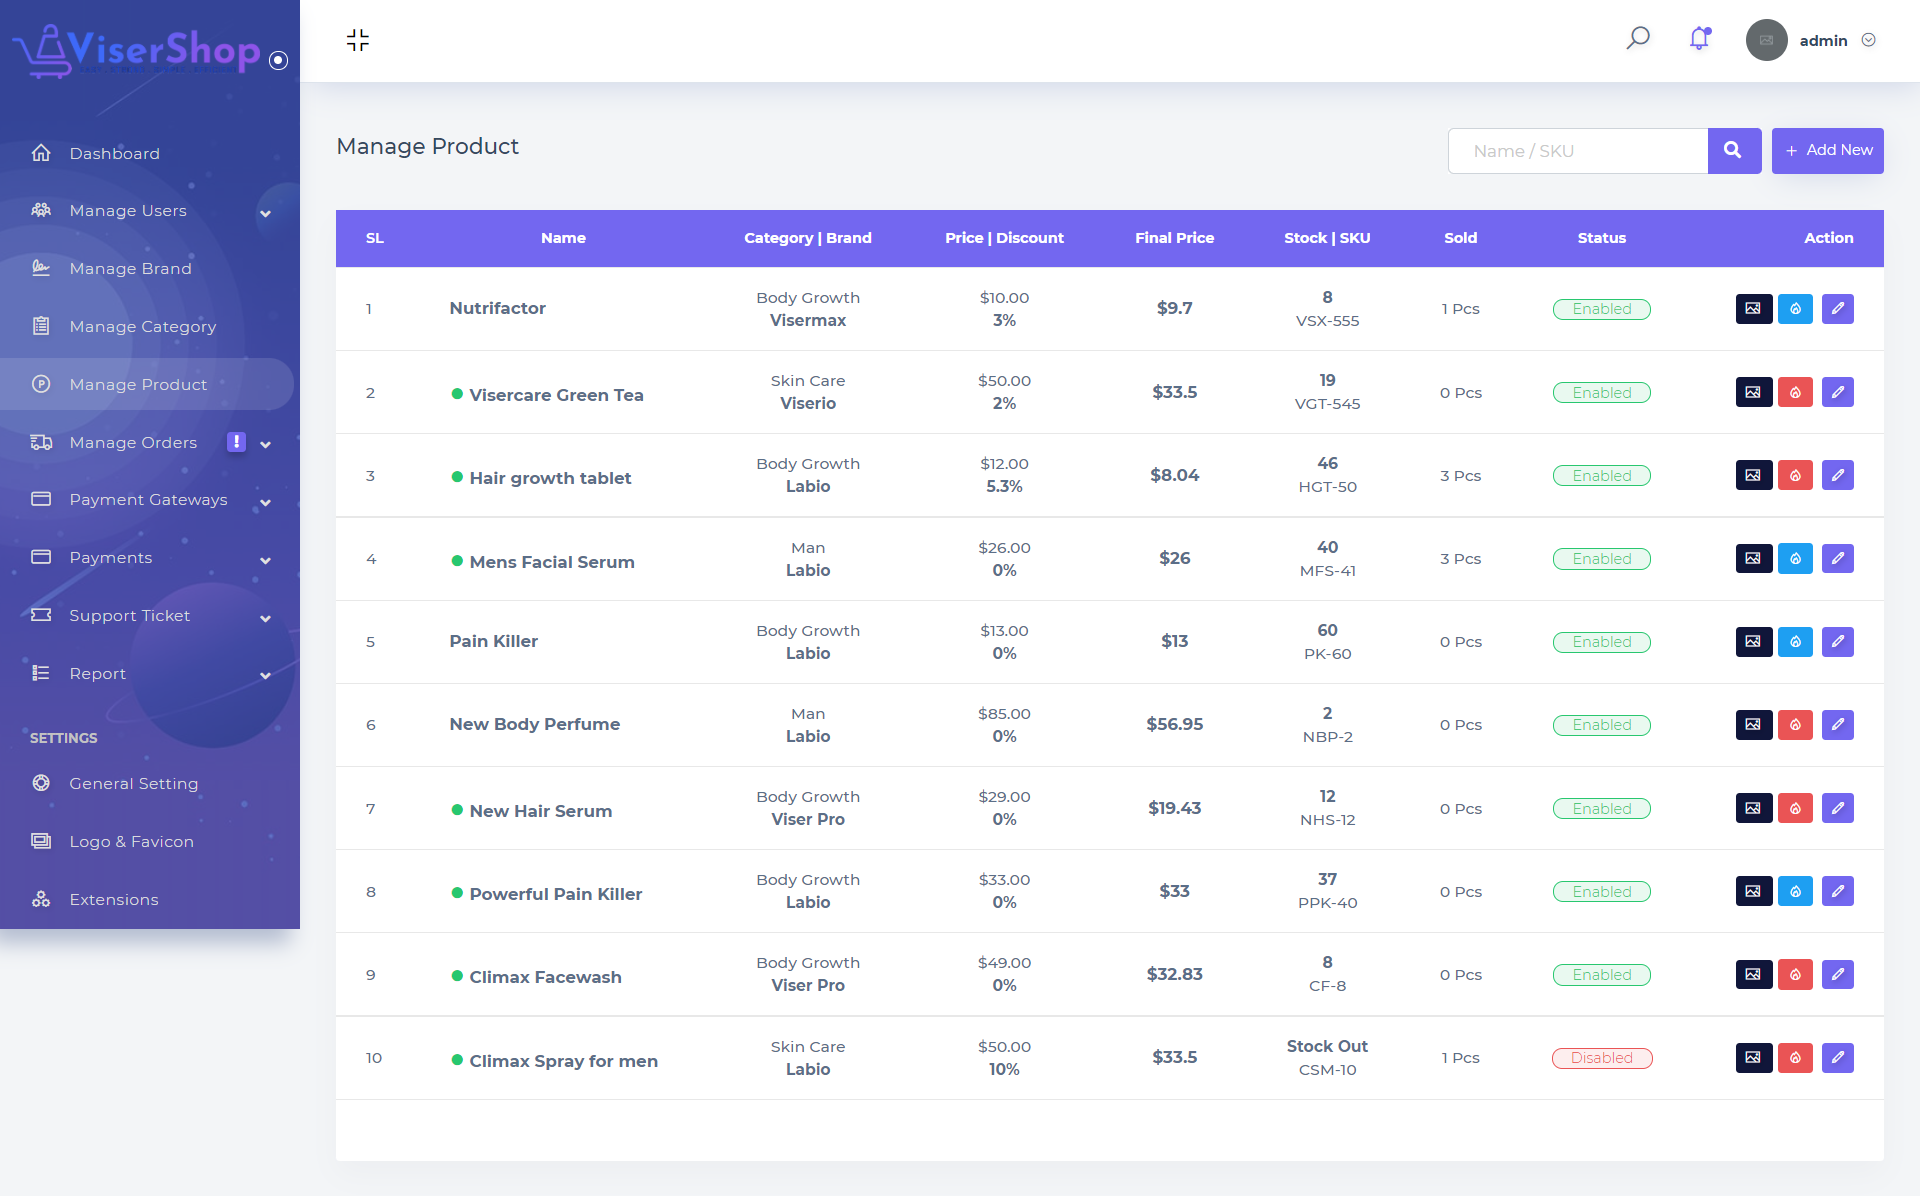1920x1196 pixels.
Task: Edit Hair growth tablet with pencil icon
Action: click(x=1837, y=476)
